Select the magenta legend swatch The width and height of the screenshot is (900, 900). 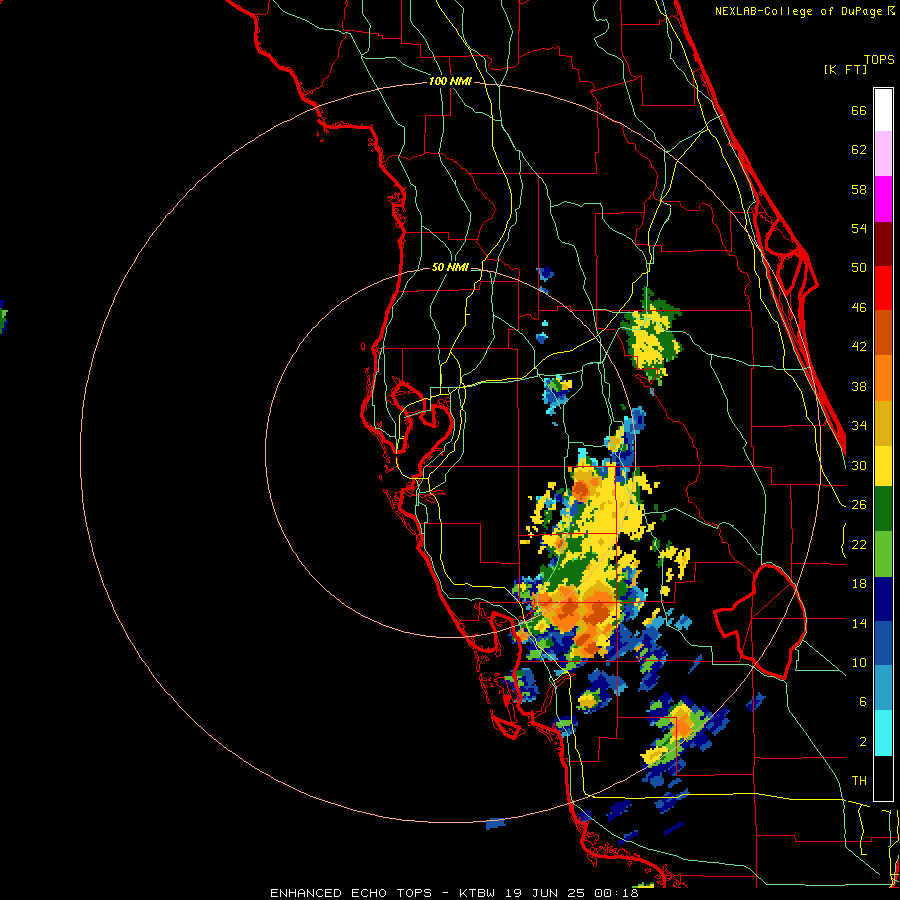[883, 199]
